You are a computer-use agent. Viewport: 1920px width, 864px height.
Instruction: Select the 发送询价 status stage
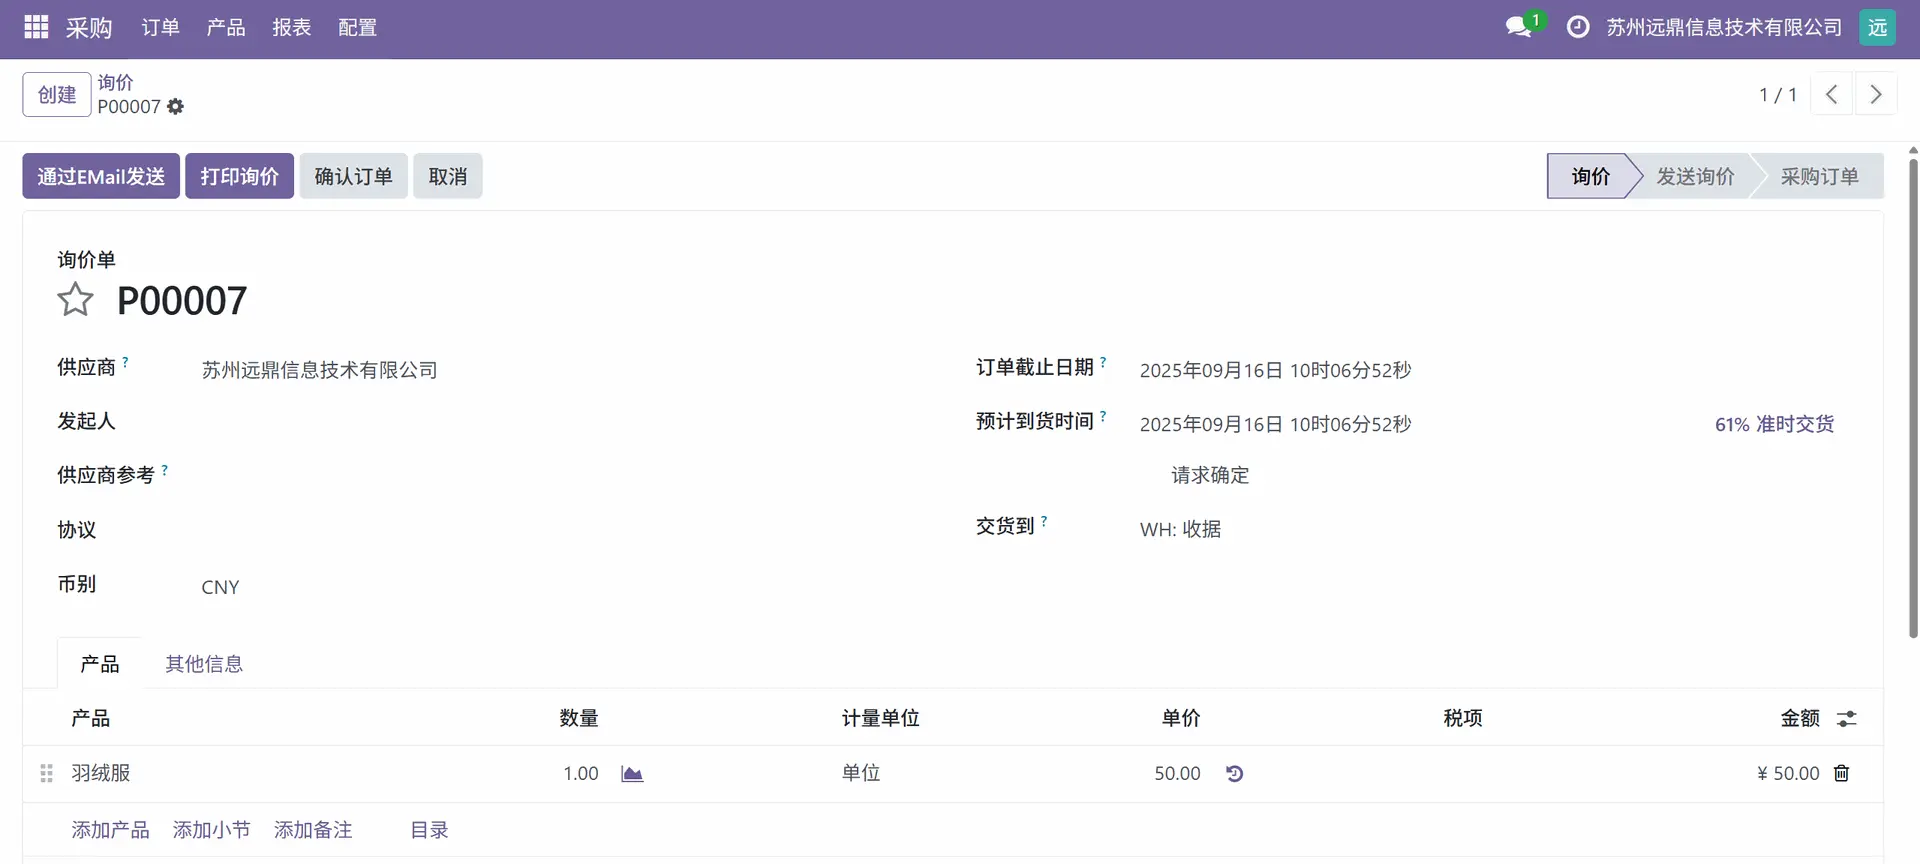[x=1695, y=176]
